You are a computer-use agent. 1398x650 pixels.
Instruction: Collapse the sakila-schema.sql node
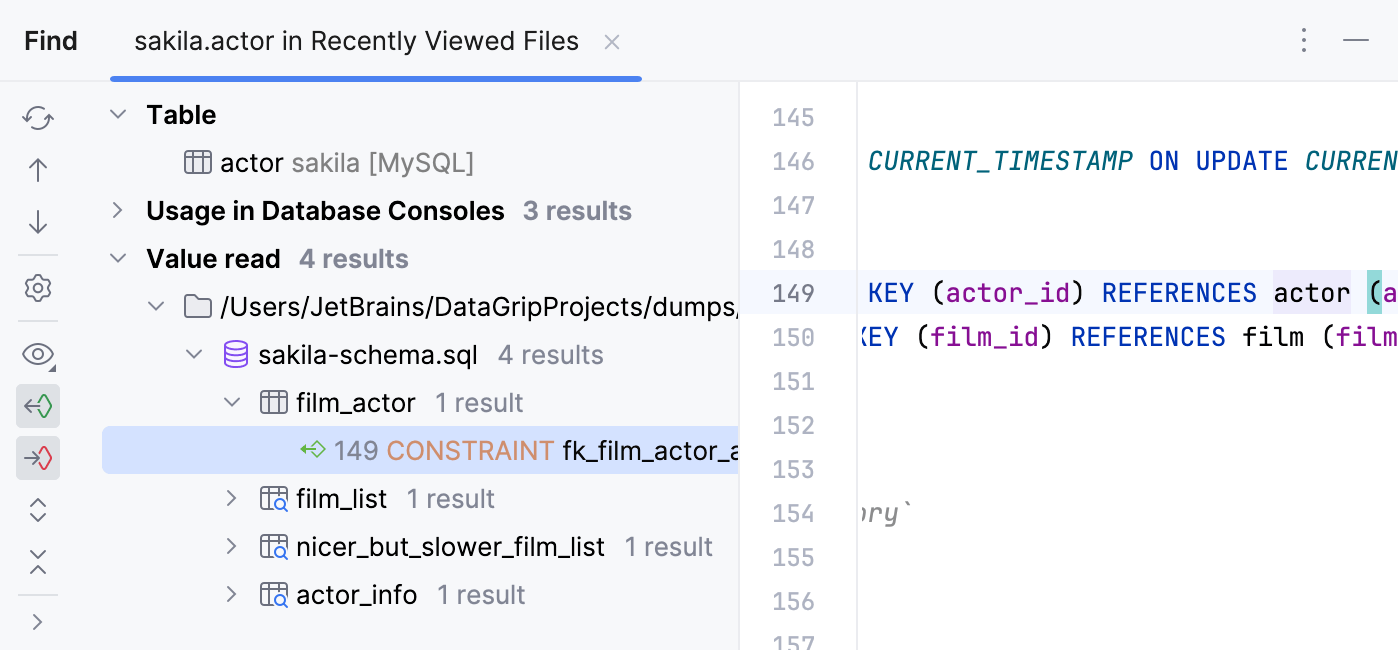click(194, 355)
